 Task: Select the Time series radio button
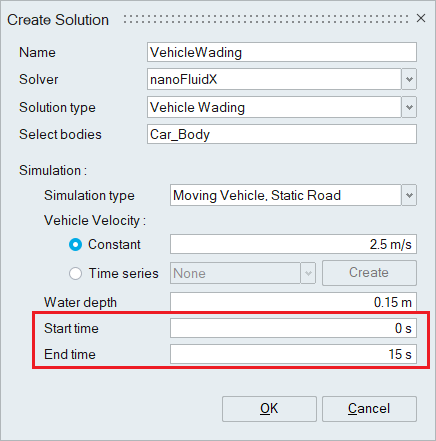pos(75,274)
